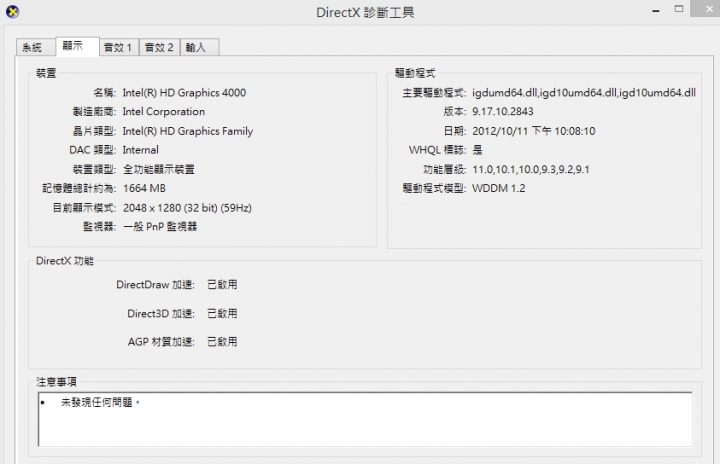The width and height of the screenshot is (720, 464).
Task: Click Direct3D 加速 status 已啟用
Action: (222, 314)
